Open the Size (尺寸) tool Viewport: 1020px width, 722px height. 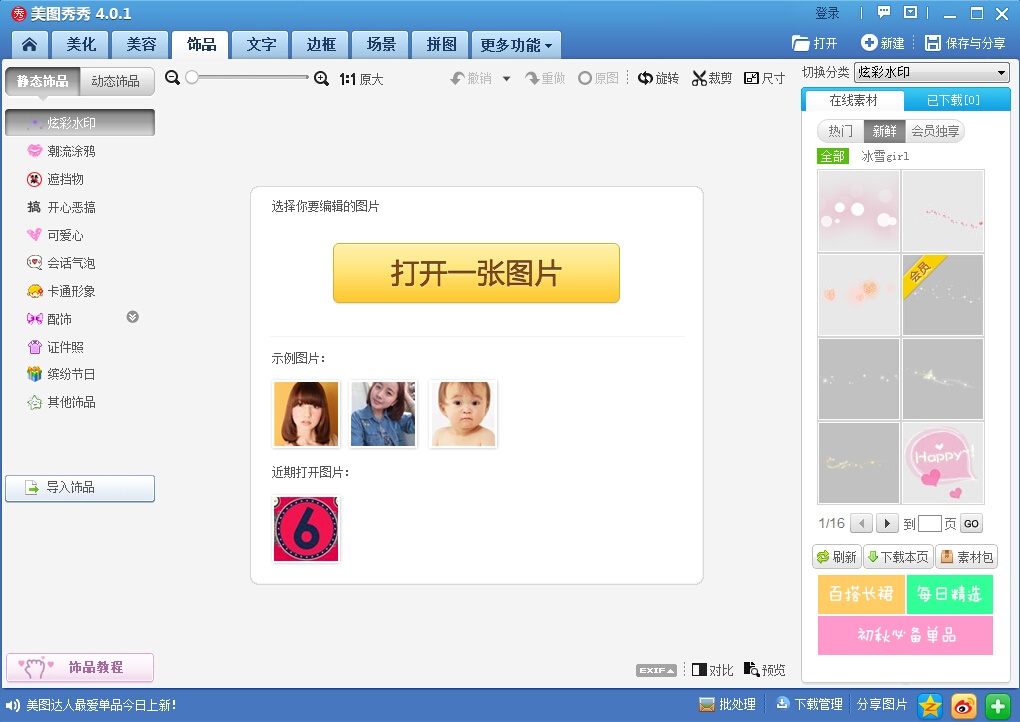coord(765,78)
